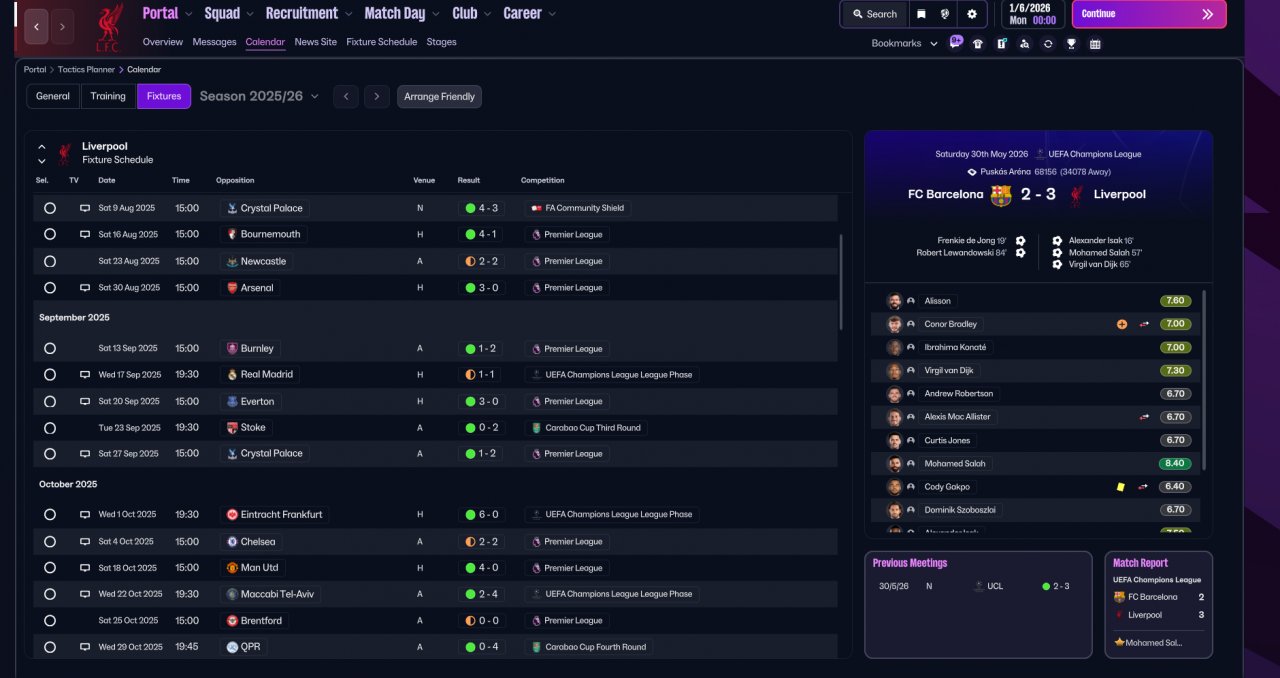Switch to the Training calendar view

pos(108,96)
